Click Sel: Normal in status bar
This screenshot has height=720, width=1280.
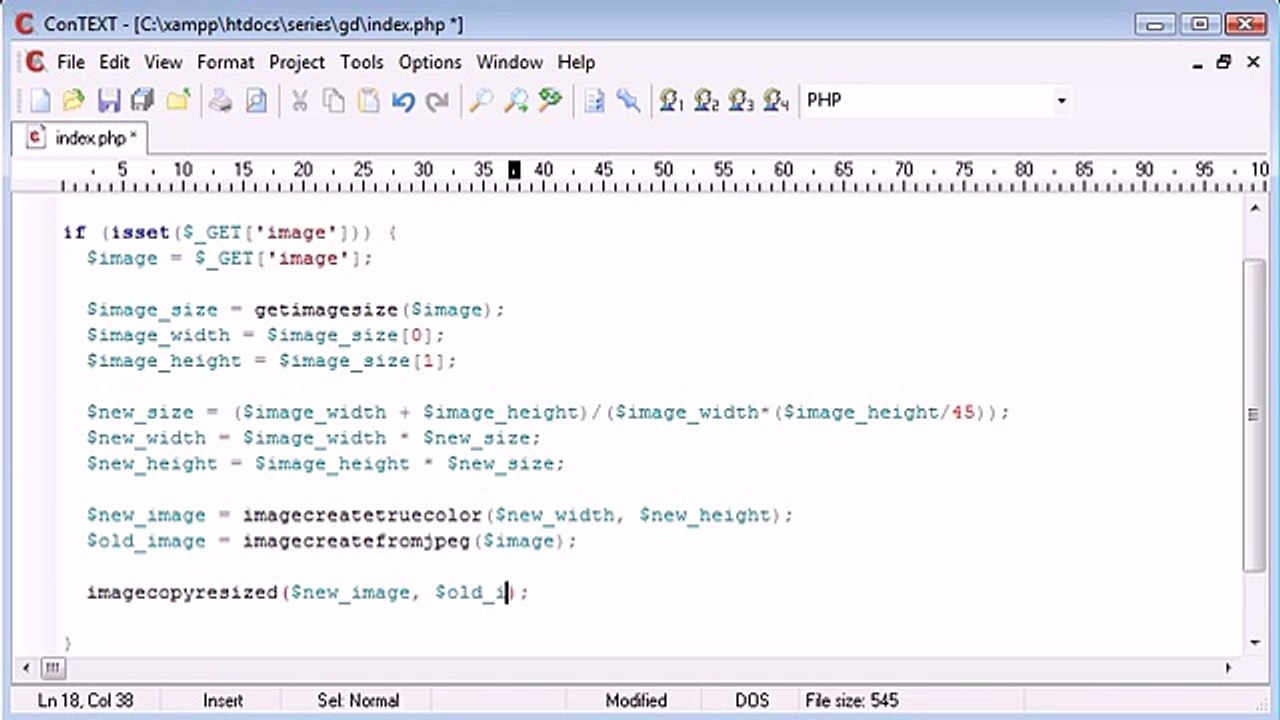tap(358, 700)
